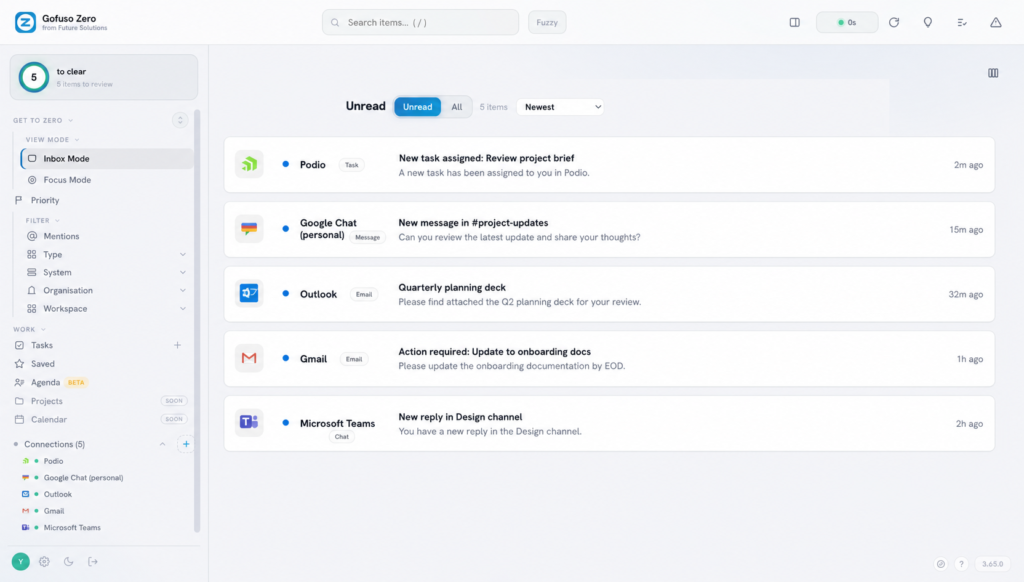Click the Outlook app icon in list
The width and height of the screenshot is (1024, 582).
point(249,293)
